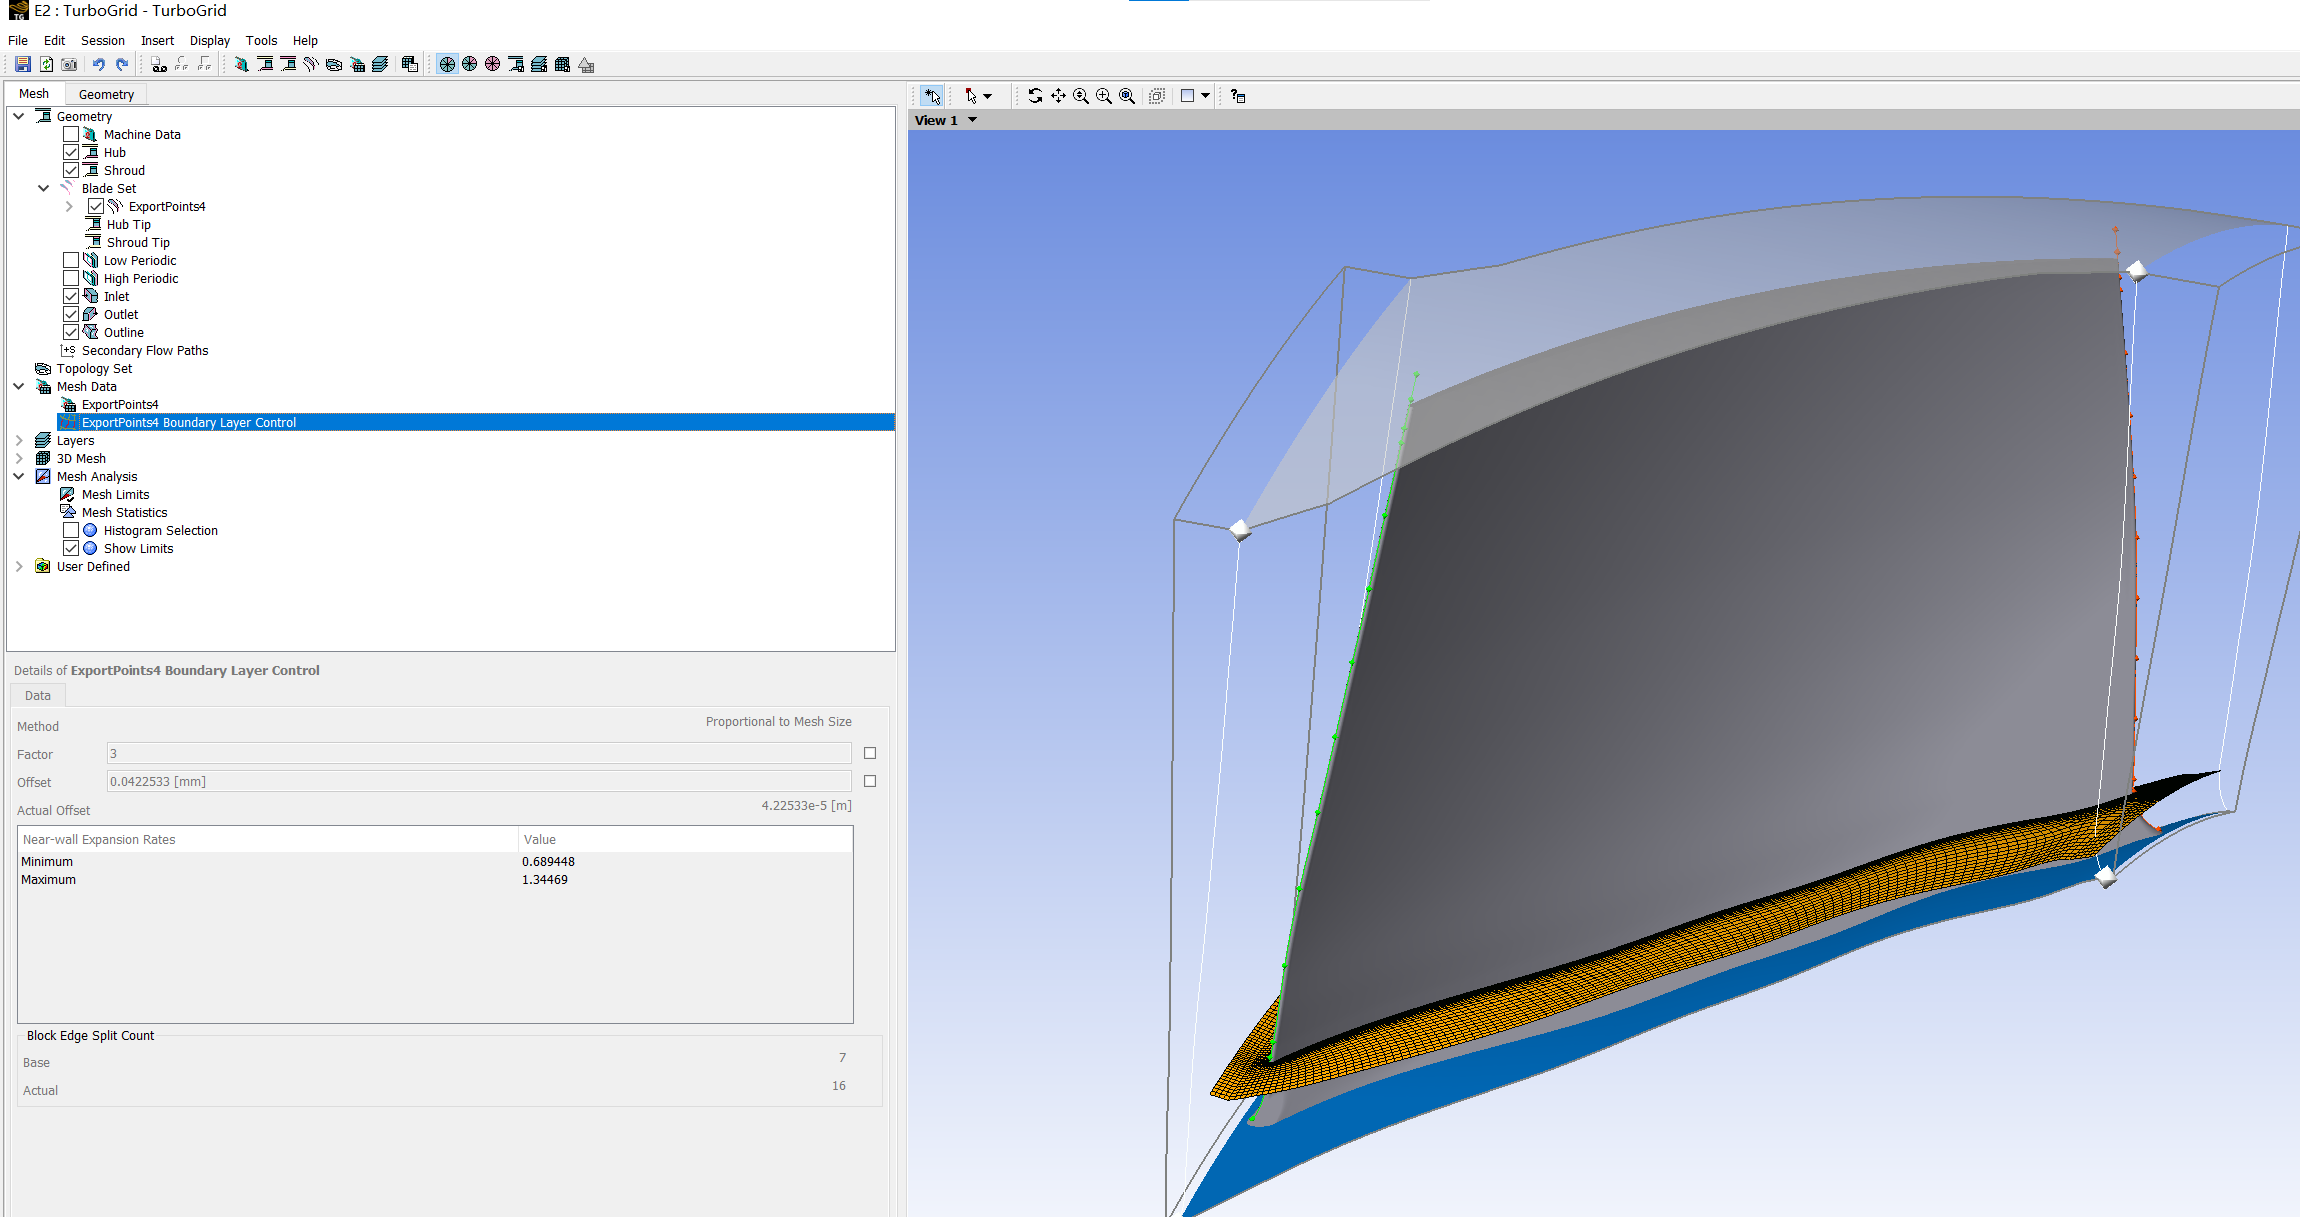
Task: Toggle the Factor parameter checkbox
Action: [x=869, y=753]
